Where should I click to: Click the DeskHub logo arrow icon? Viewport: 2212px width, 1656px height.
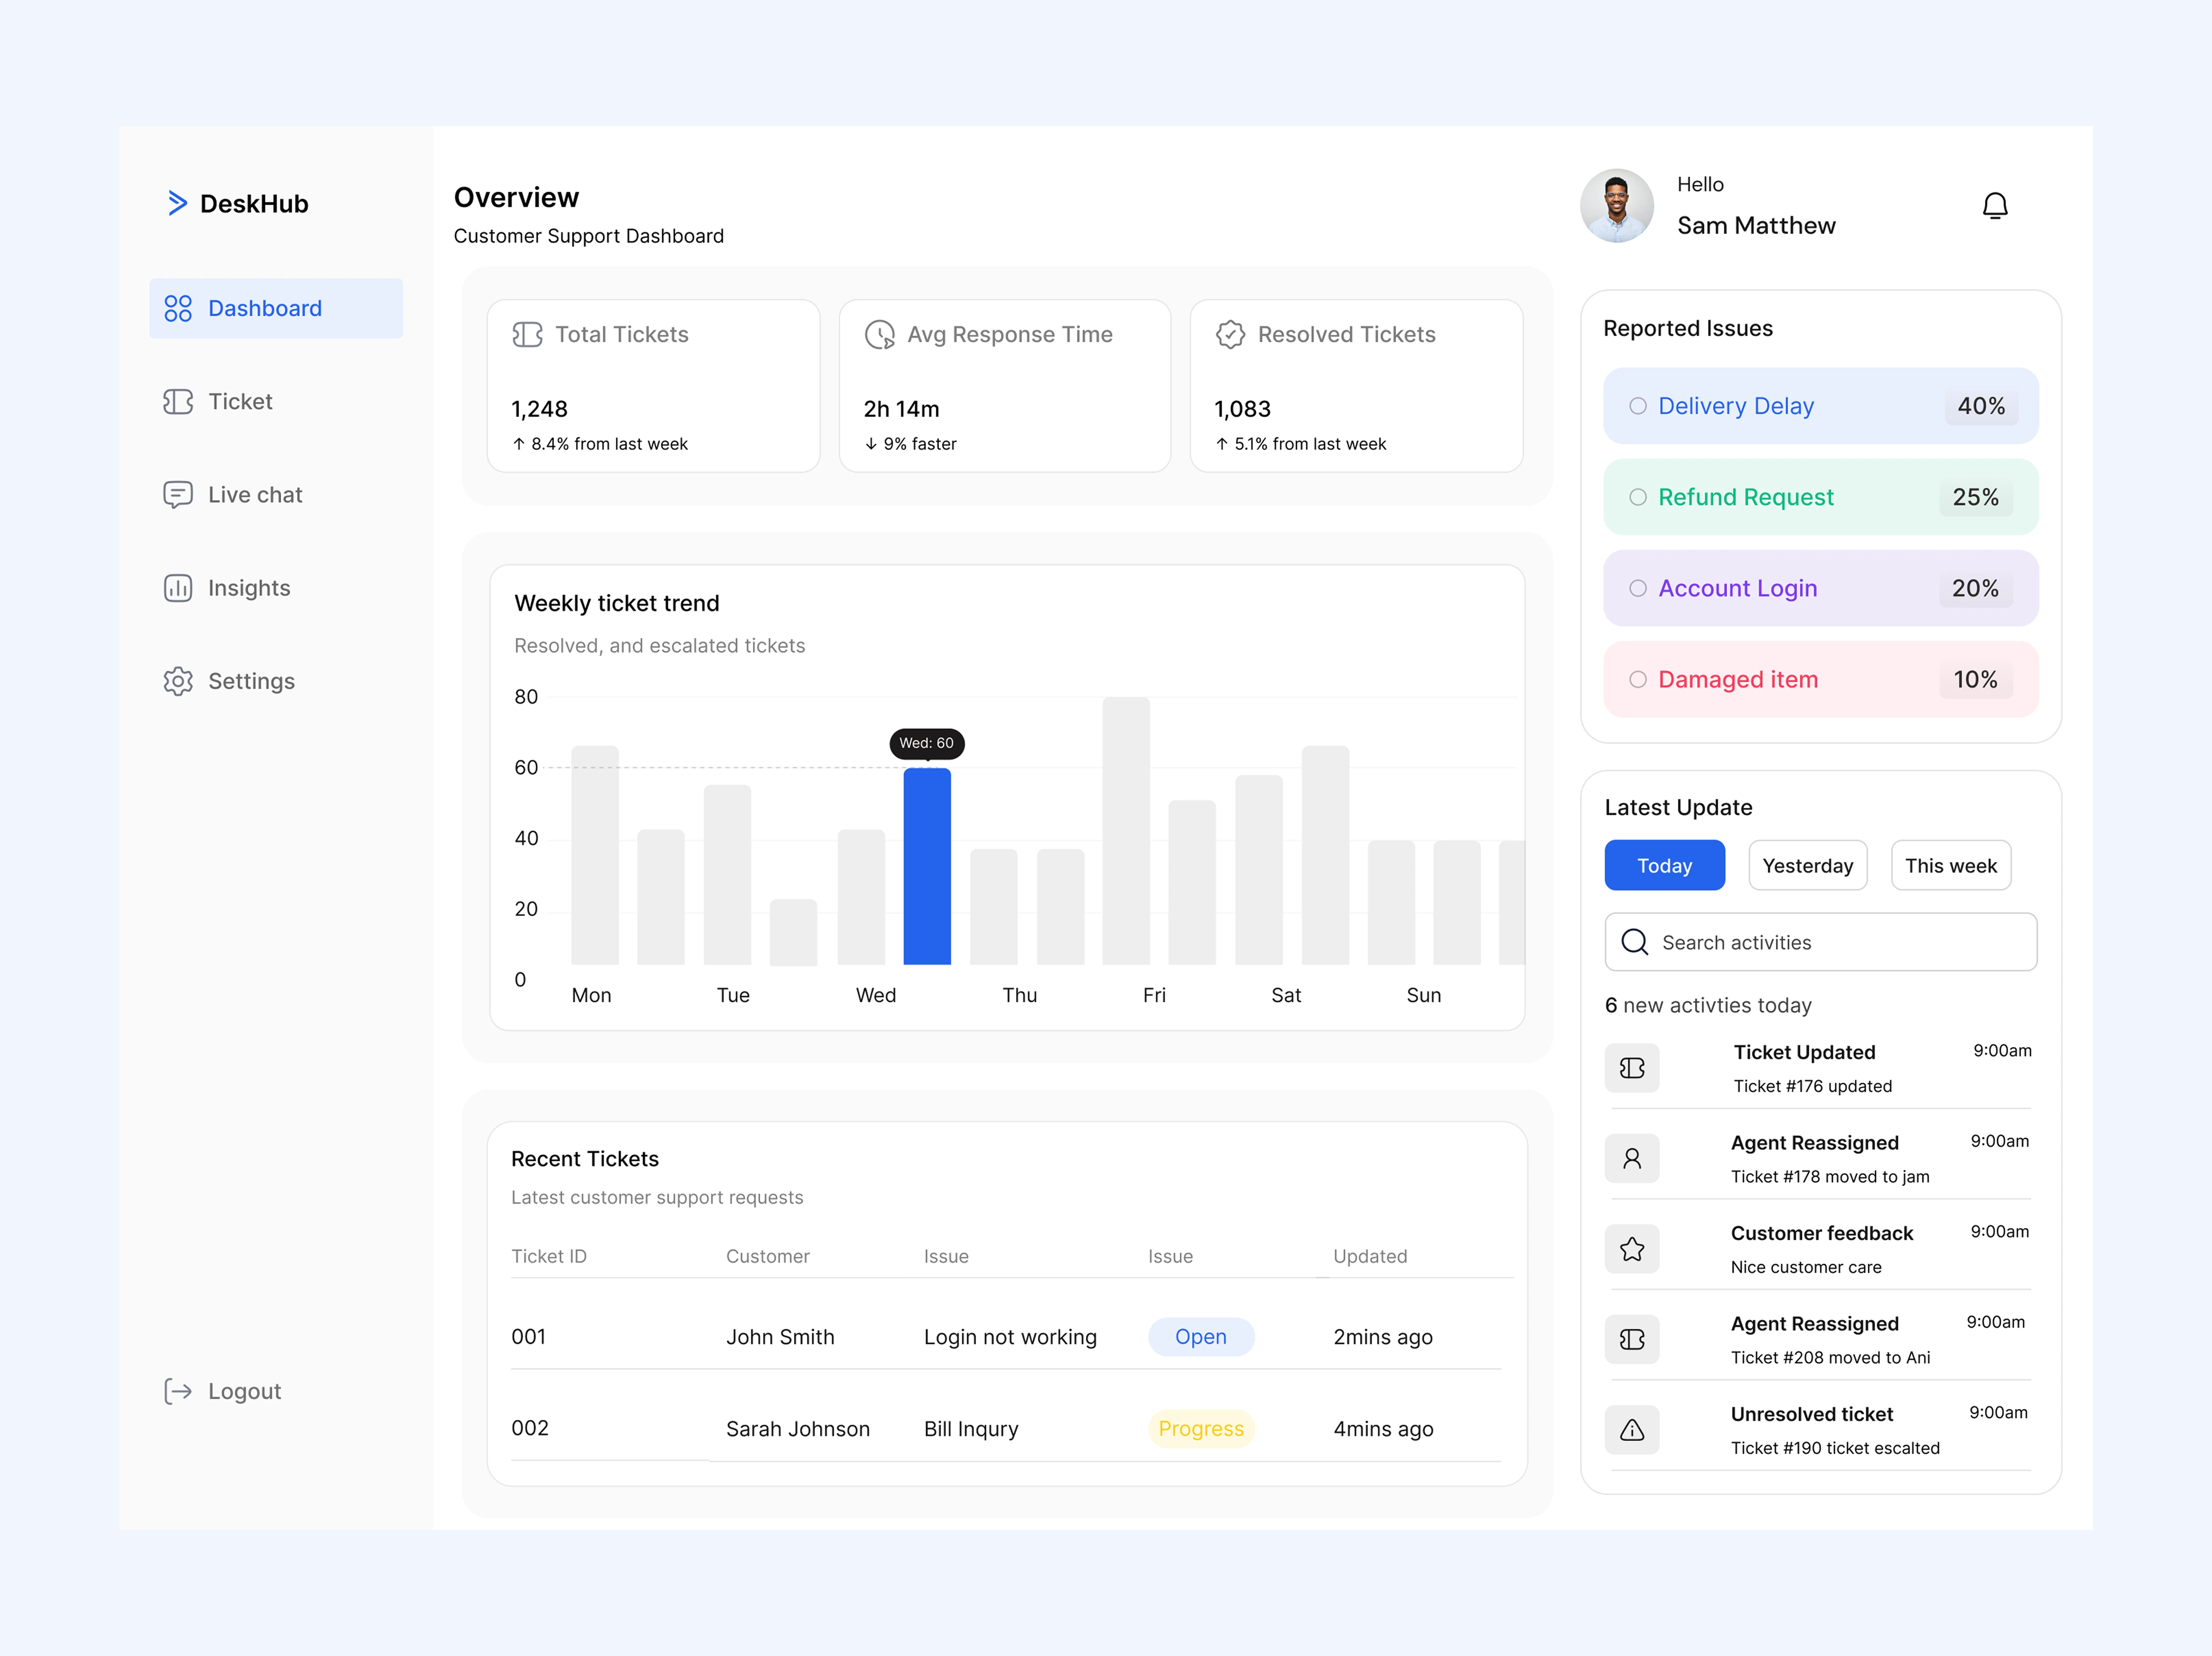tap(177, 203)
